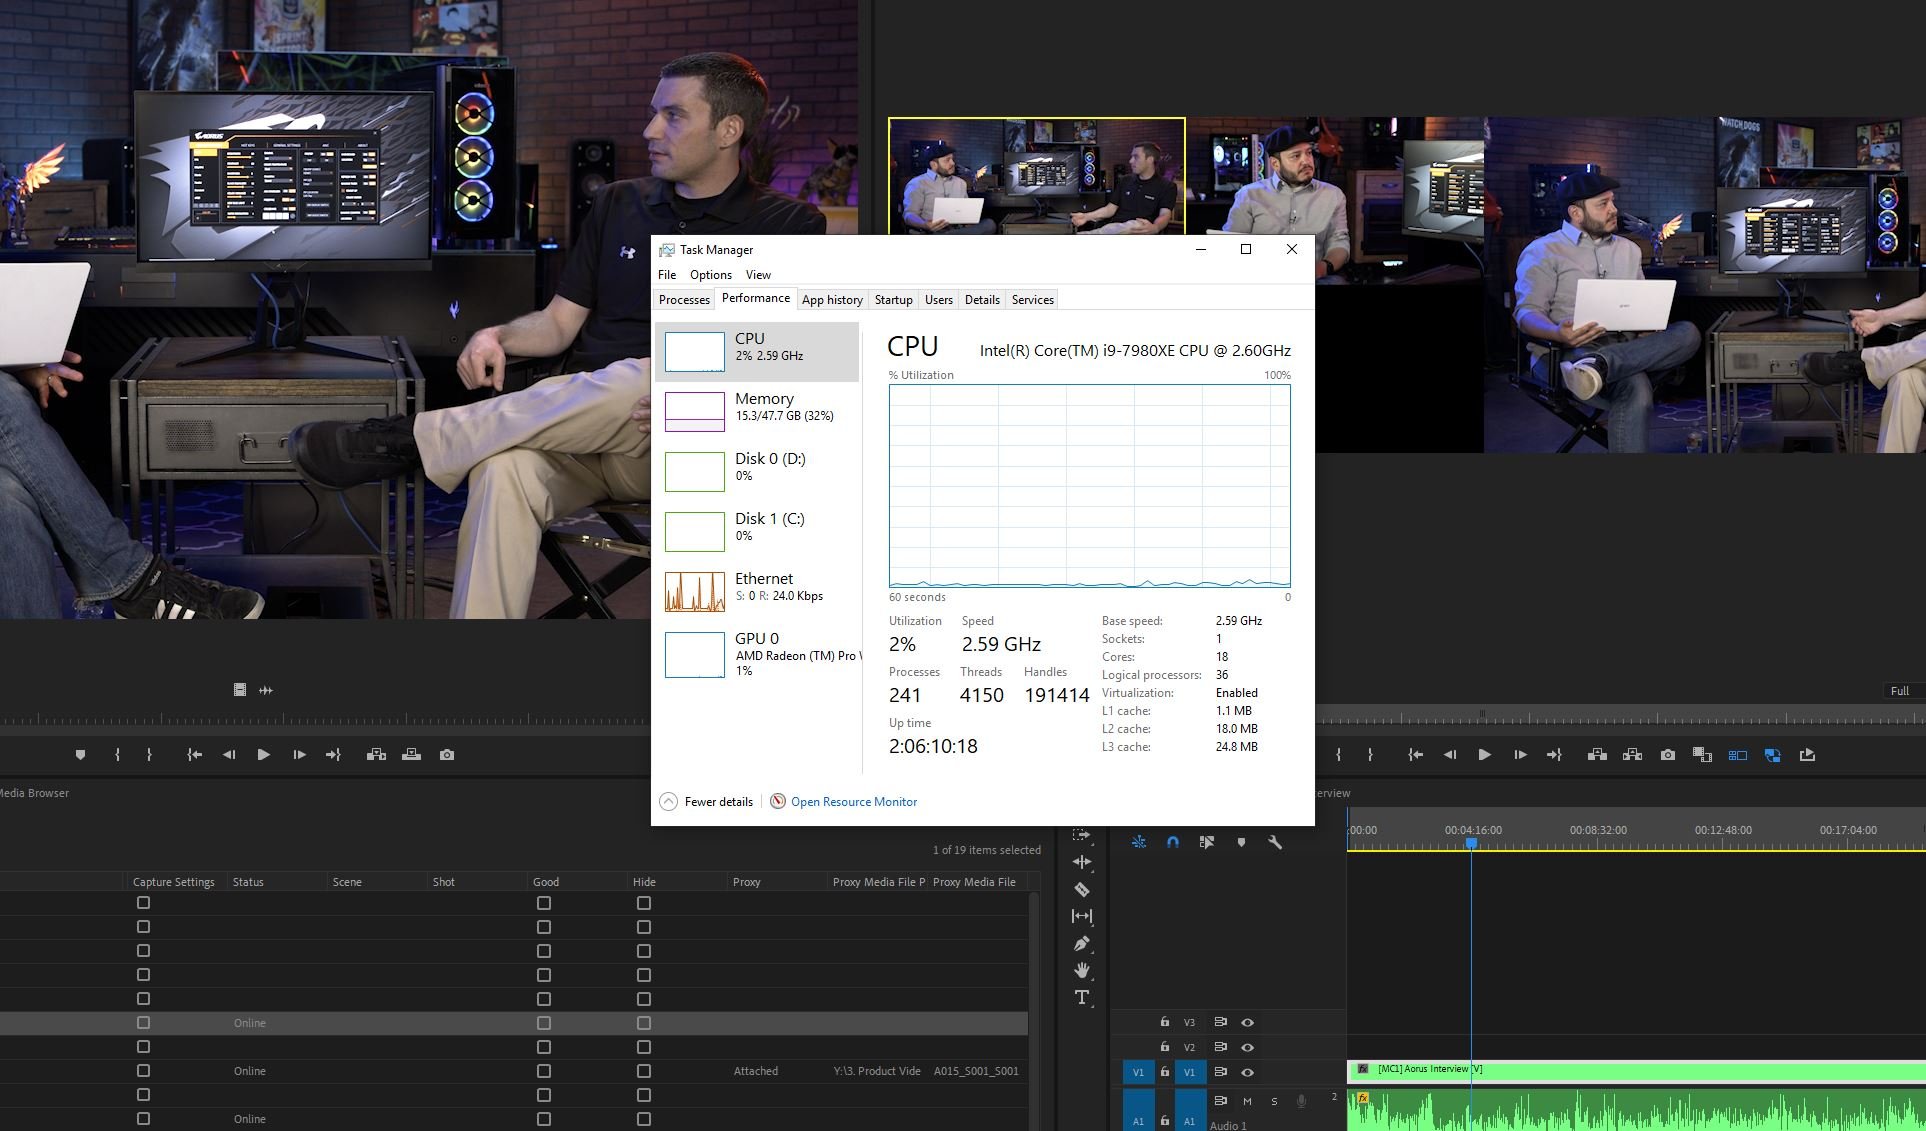
Task: Open File menu in Task Manager
Action: click(667, 275)
